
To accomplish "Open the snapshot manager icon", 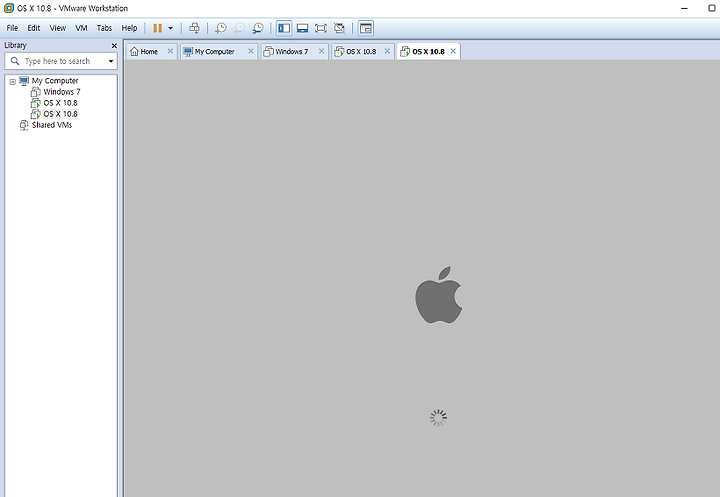I will tap(258, 28).
